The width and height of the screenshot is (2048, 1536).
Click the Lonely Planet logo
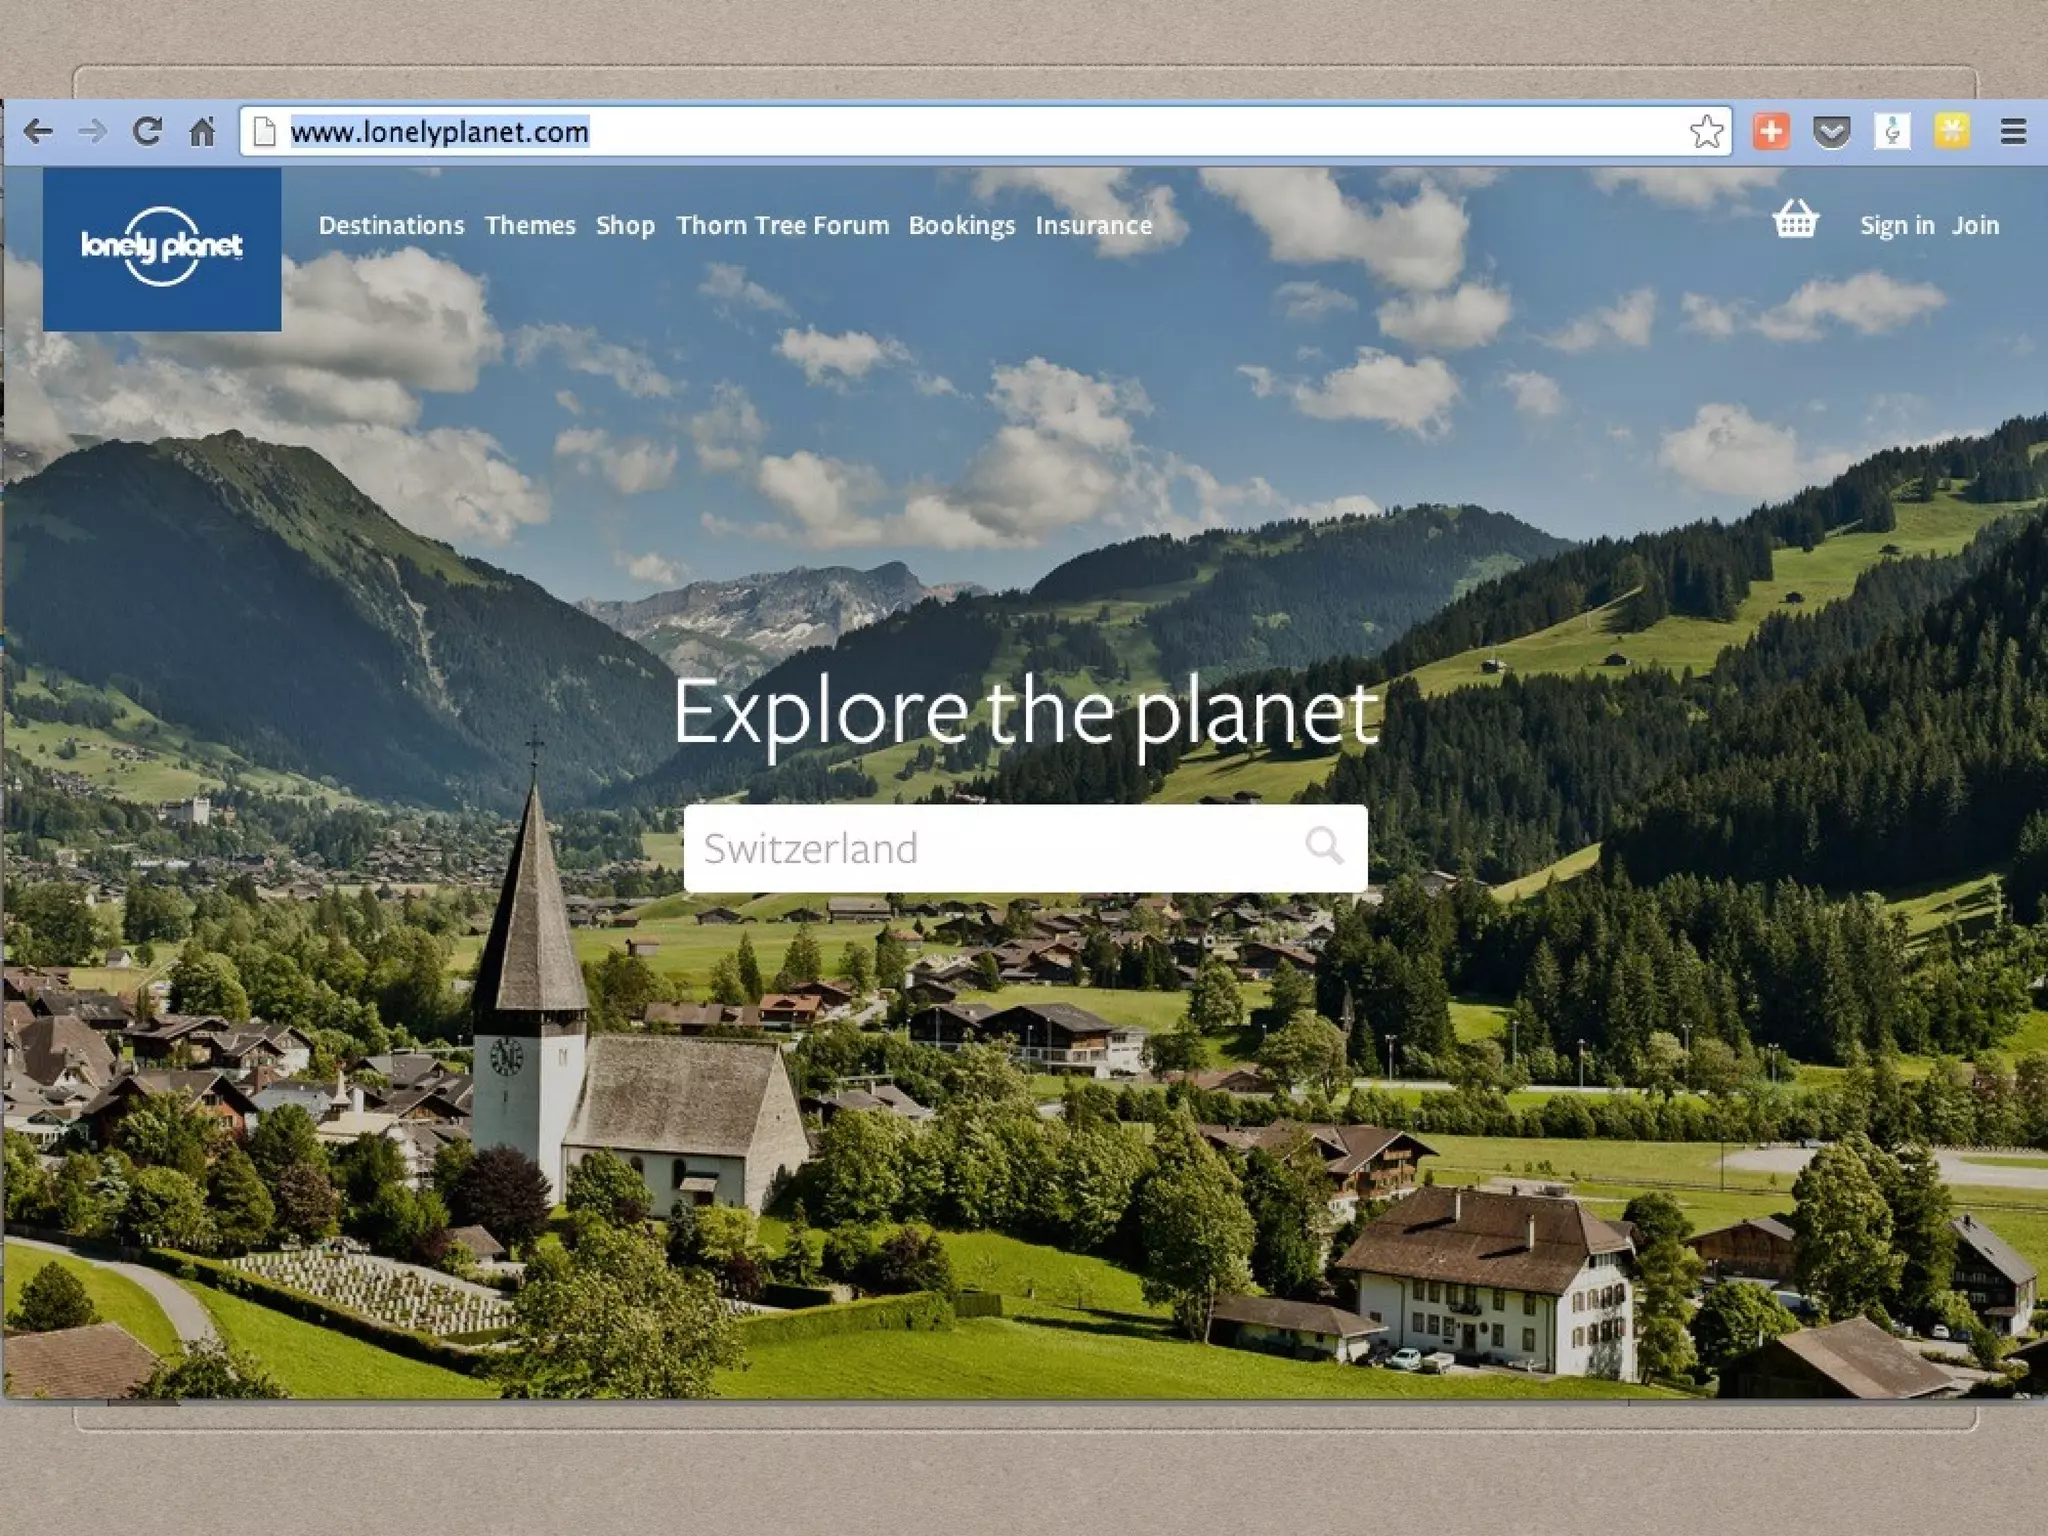pos(162,248)
